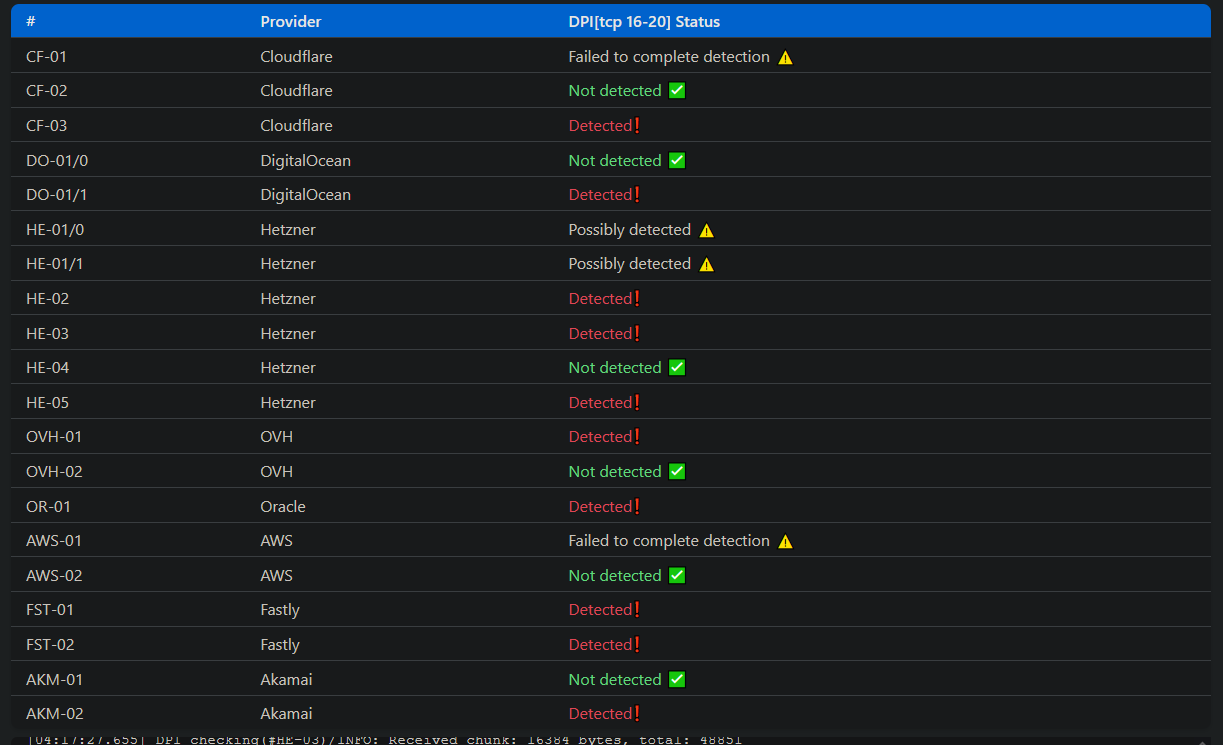Click 'DigitalOcean' provider in the DO-01/0 row

305,160
